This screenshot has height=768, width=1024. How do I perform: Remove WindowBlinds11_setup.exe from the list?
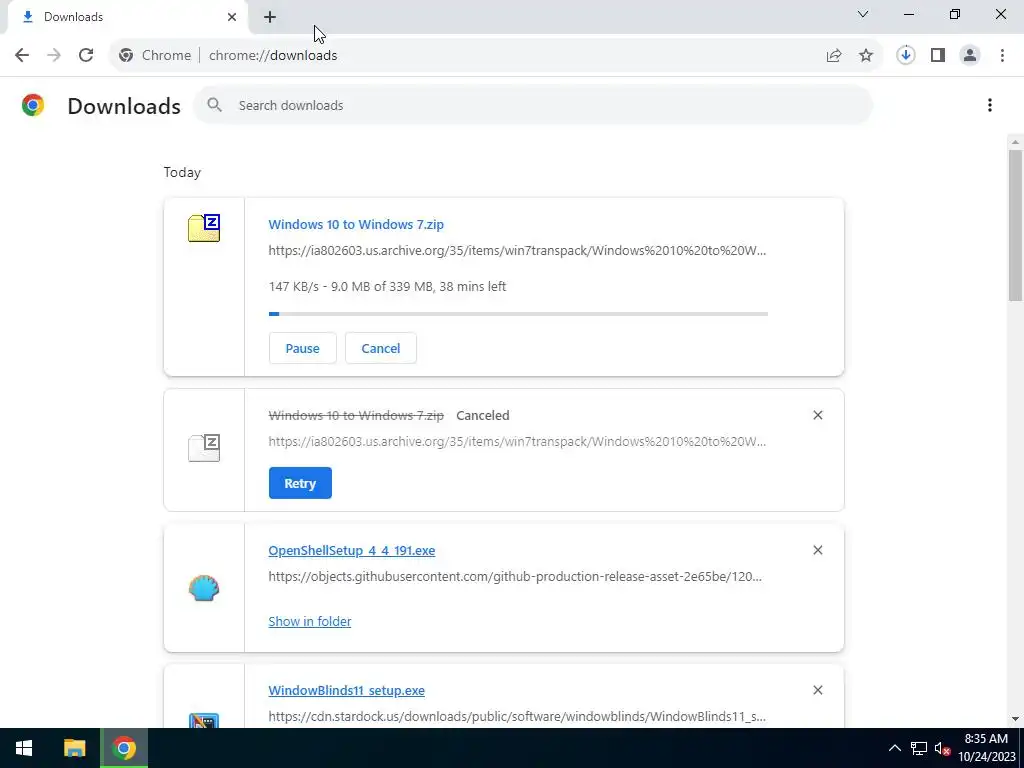click(x=818, y=690)
